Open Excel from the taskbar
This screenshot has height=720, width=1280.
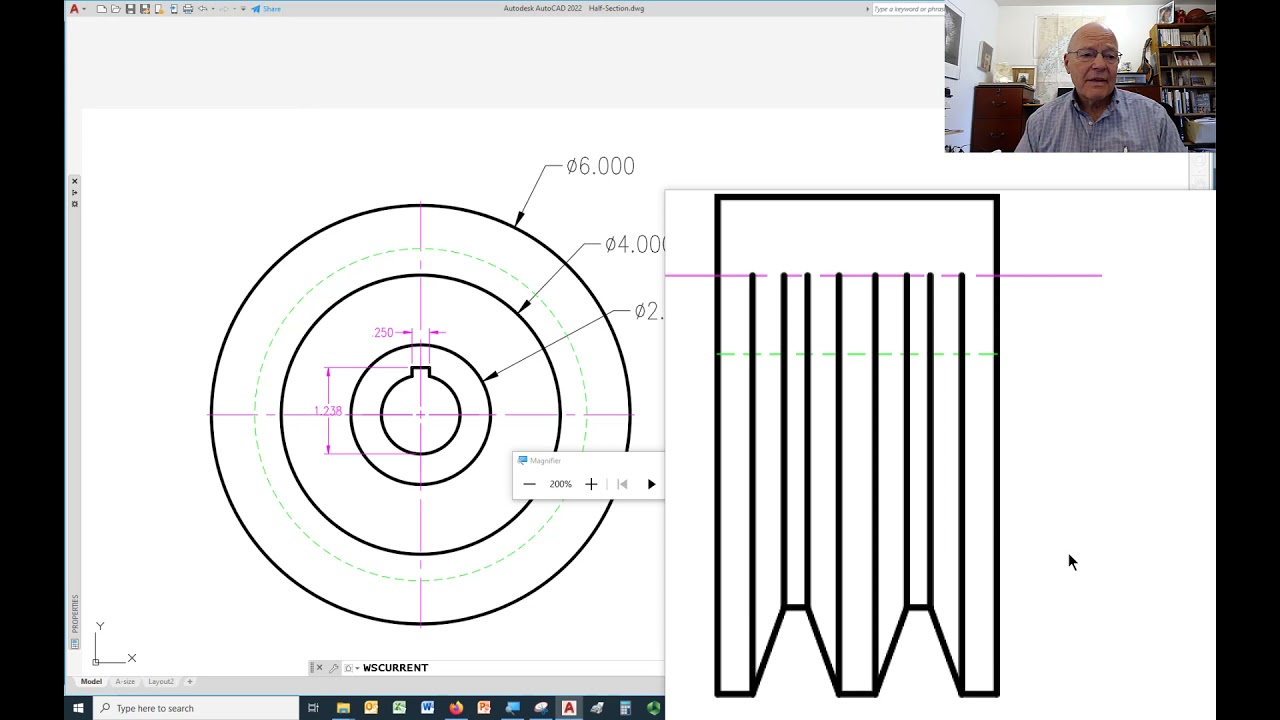399,708
